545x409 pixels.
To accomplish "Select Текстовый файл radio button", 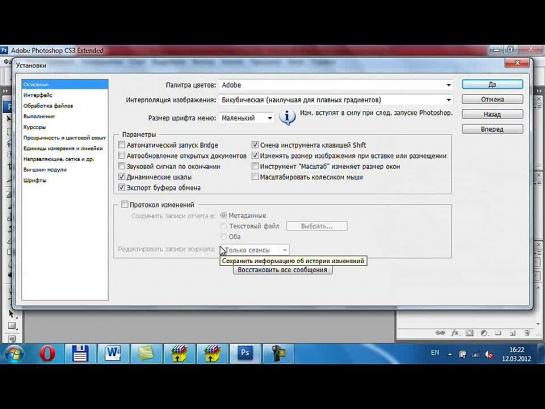I will pos(223,226).
